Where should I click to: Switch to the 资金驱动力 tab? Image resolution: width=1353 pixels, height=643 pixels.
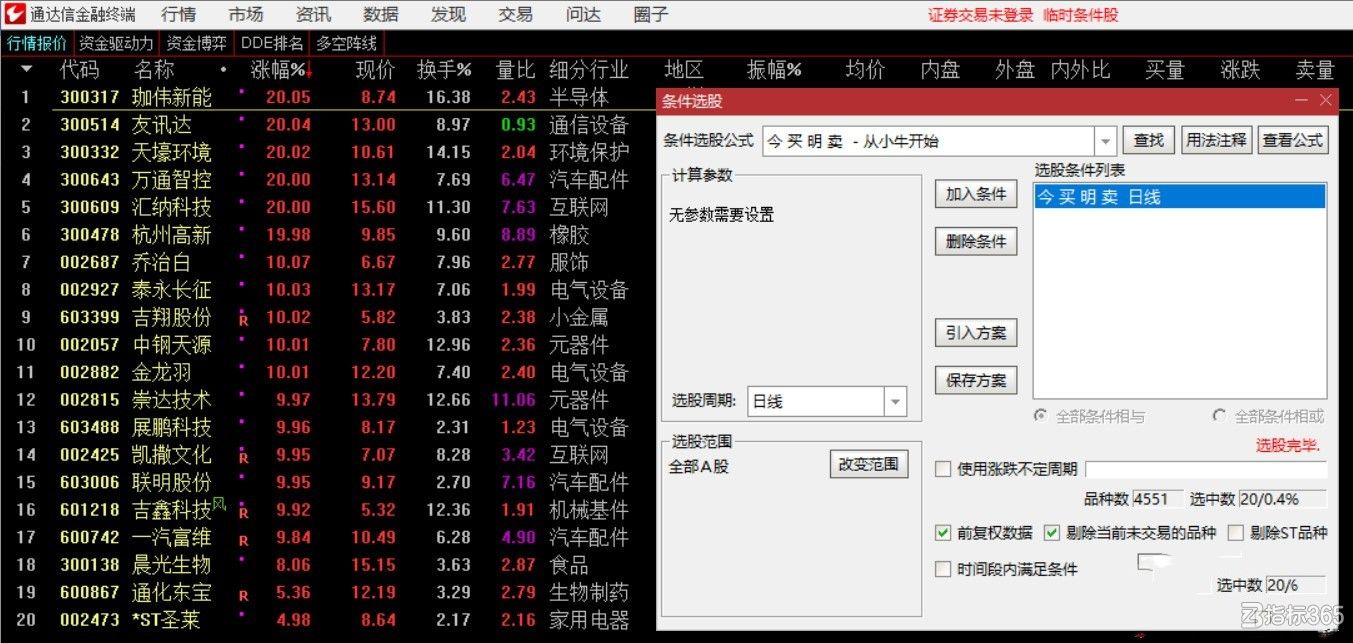tap(116, 43)
